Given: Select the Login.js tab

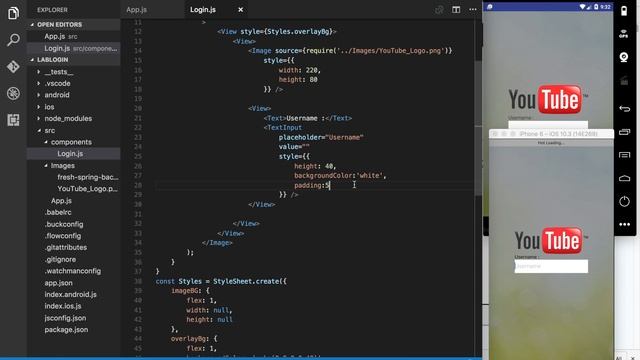Looking at the screenshot, I should 203,9.
